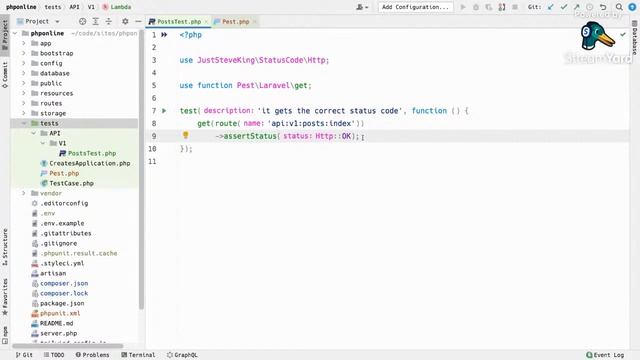Image resolution: width=640 pixels, height=360 pixels.
Task: Click the yellow lightbulb intention icon
Action: [185, 135]
